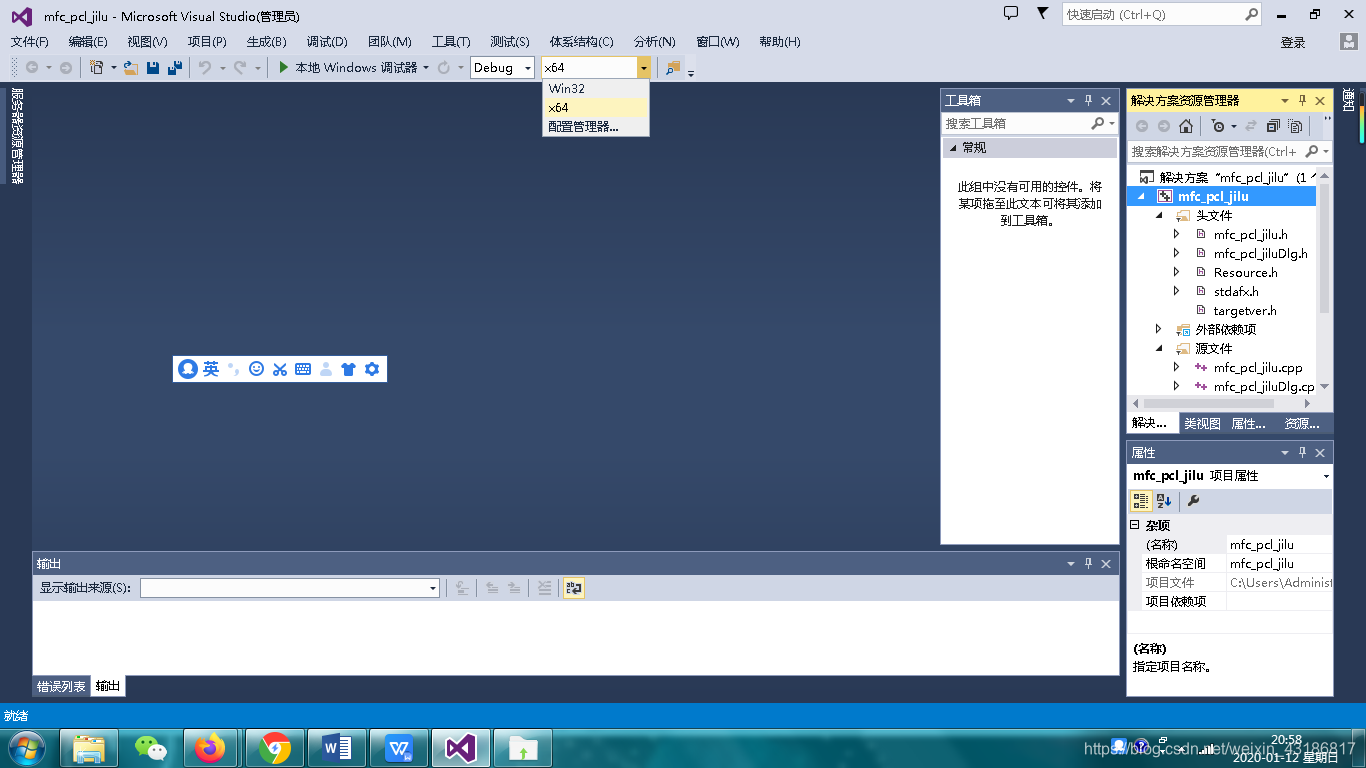Switch to the 类视图 tab
Screen dimensions: 1366x768
[x=1201, y=423]
